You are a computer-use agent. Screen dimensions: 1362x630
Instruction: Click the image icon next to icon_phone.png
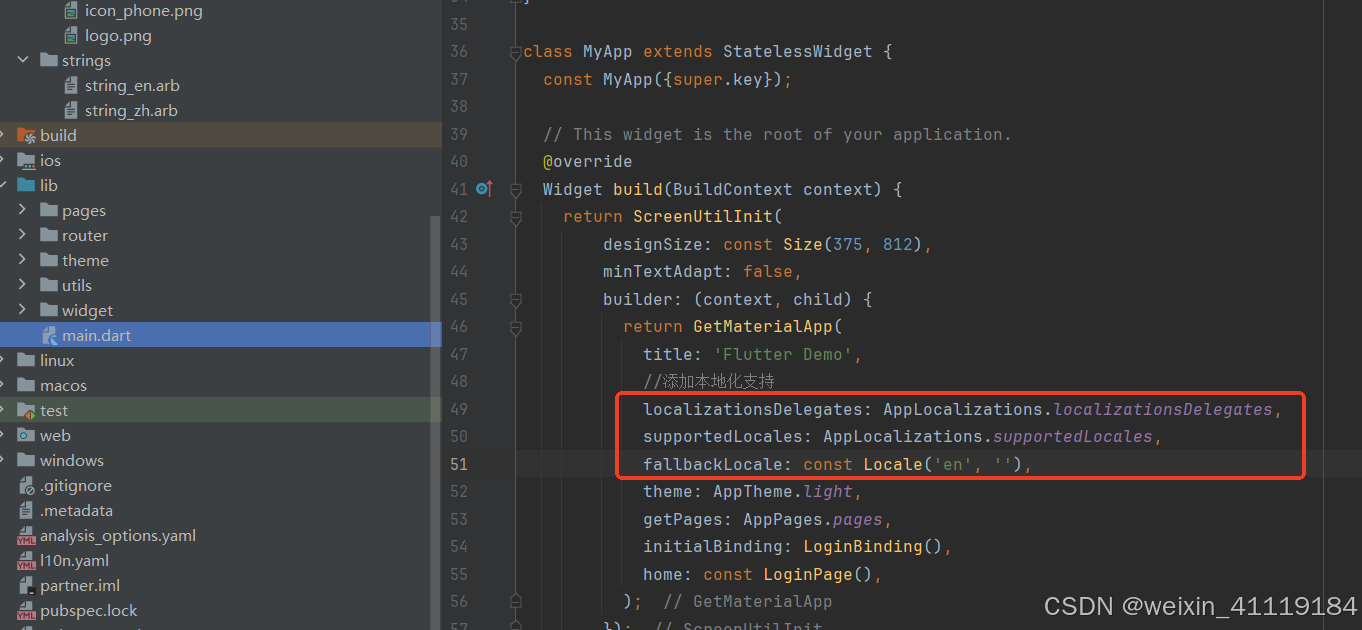point(69,10)
